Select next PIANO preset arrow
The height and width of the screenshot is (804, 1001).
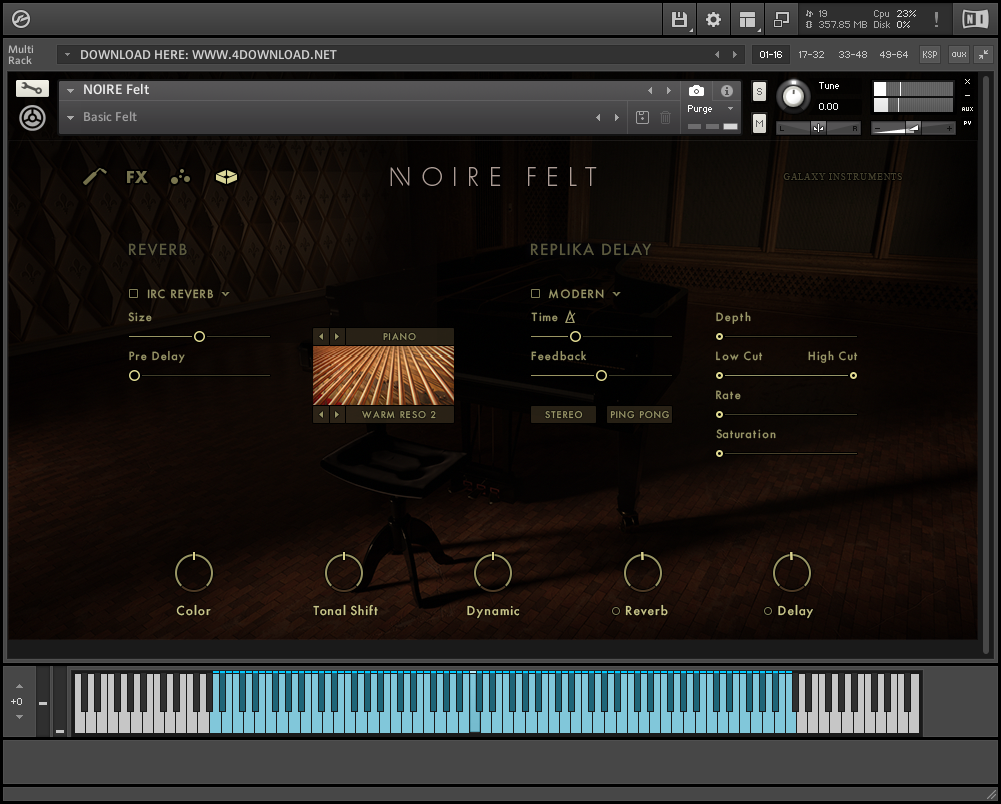(x=337, y=337)
